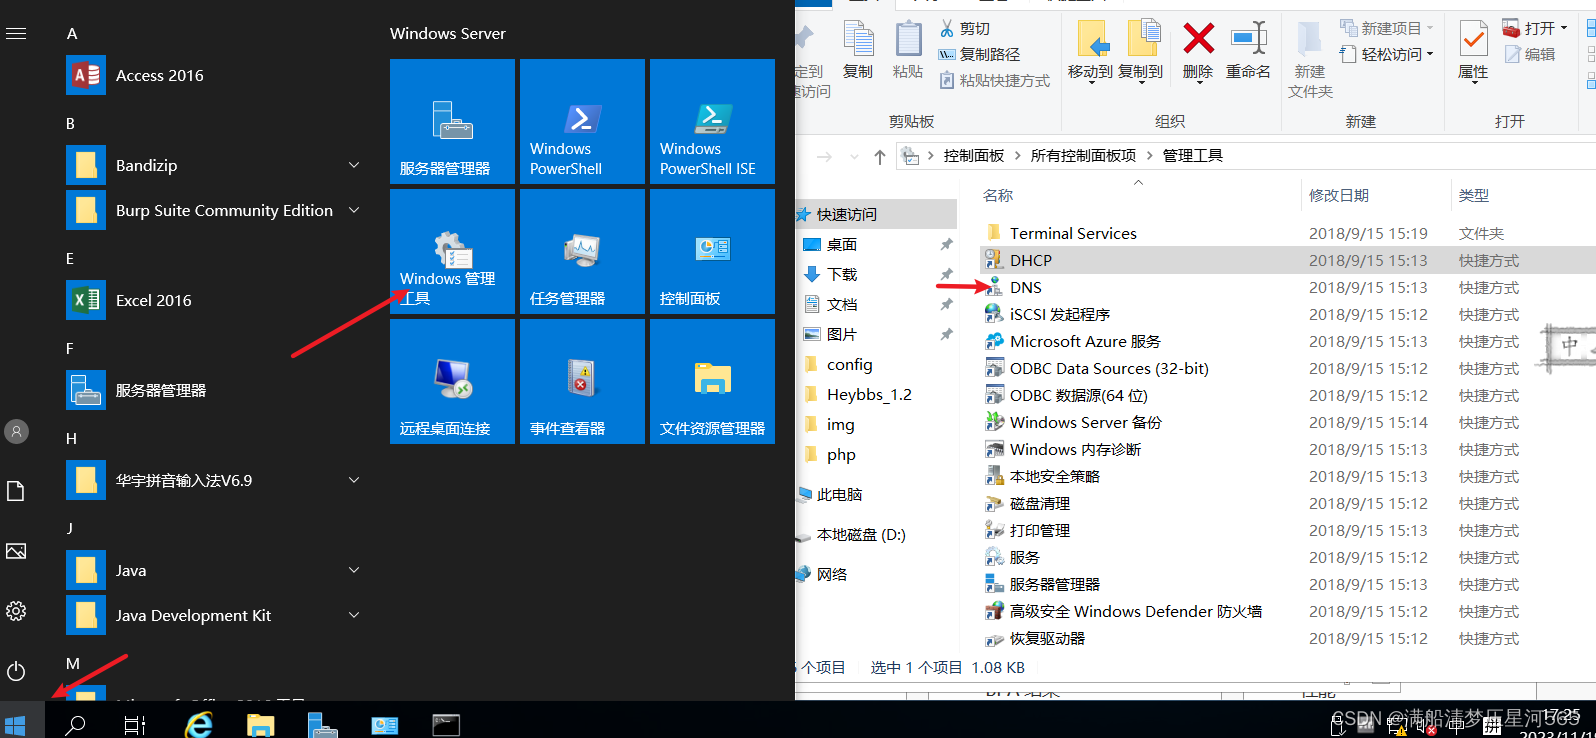
Task: Open the command prompt taskbar icon
Action: [x=446, y=724]
